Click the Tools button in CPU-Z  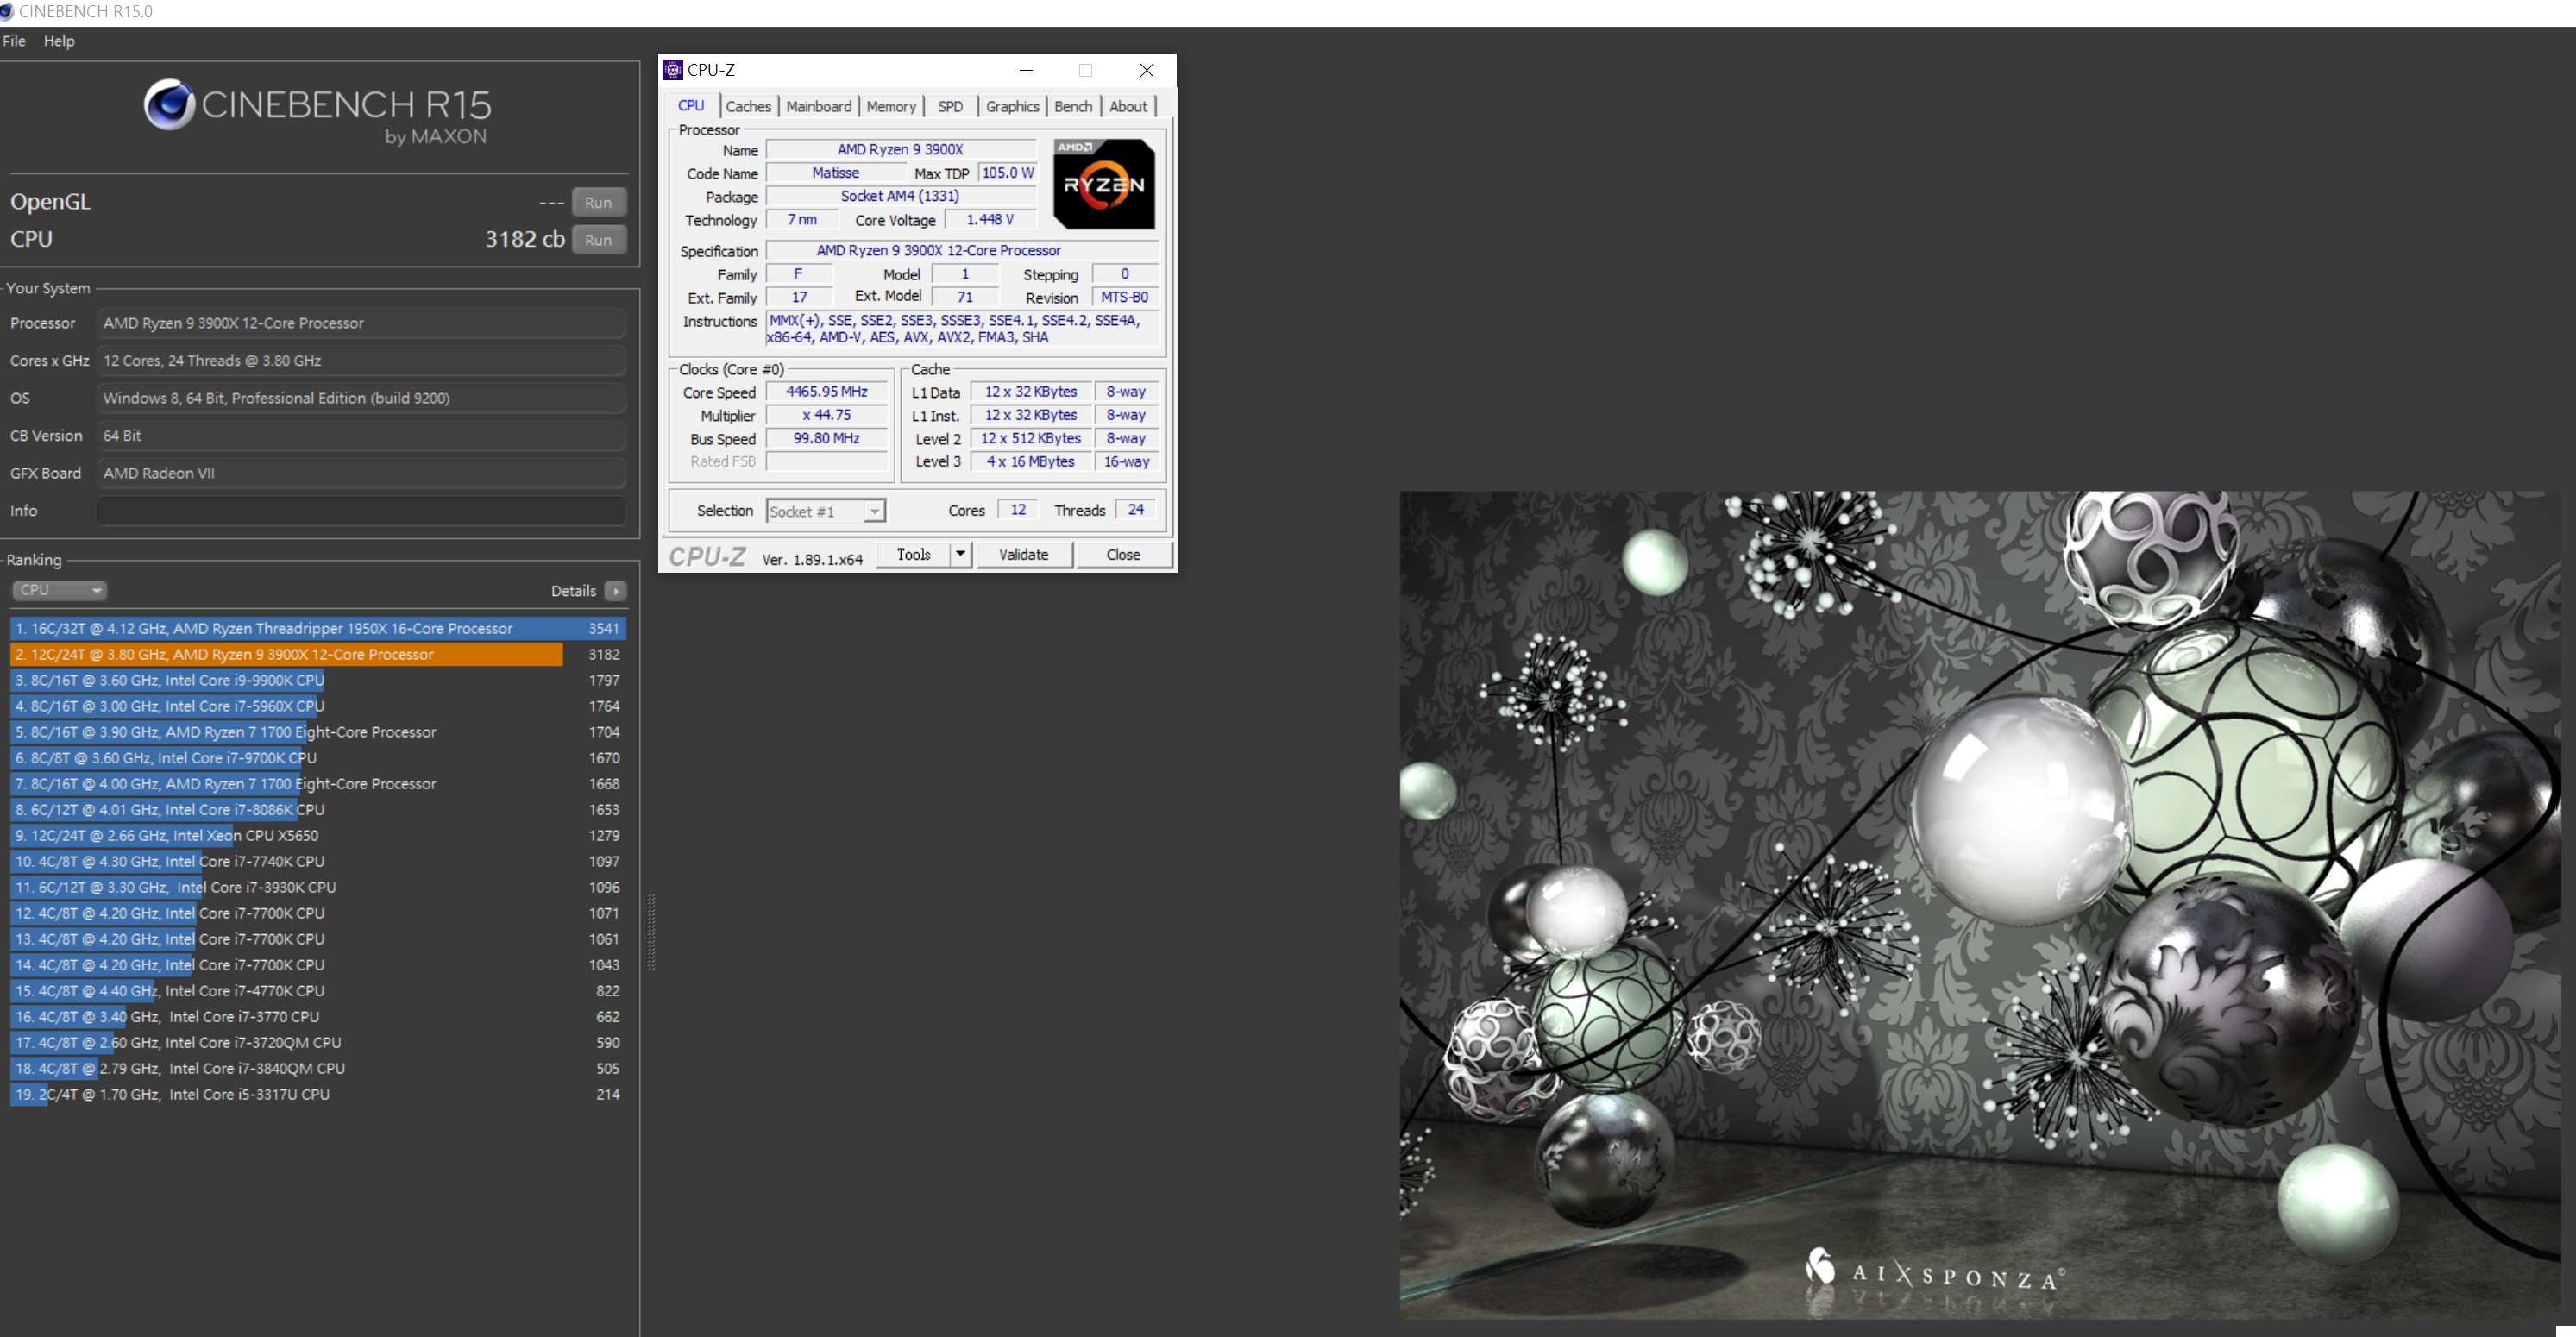click(x=913, y=554)
